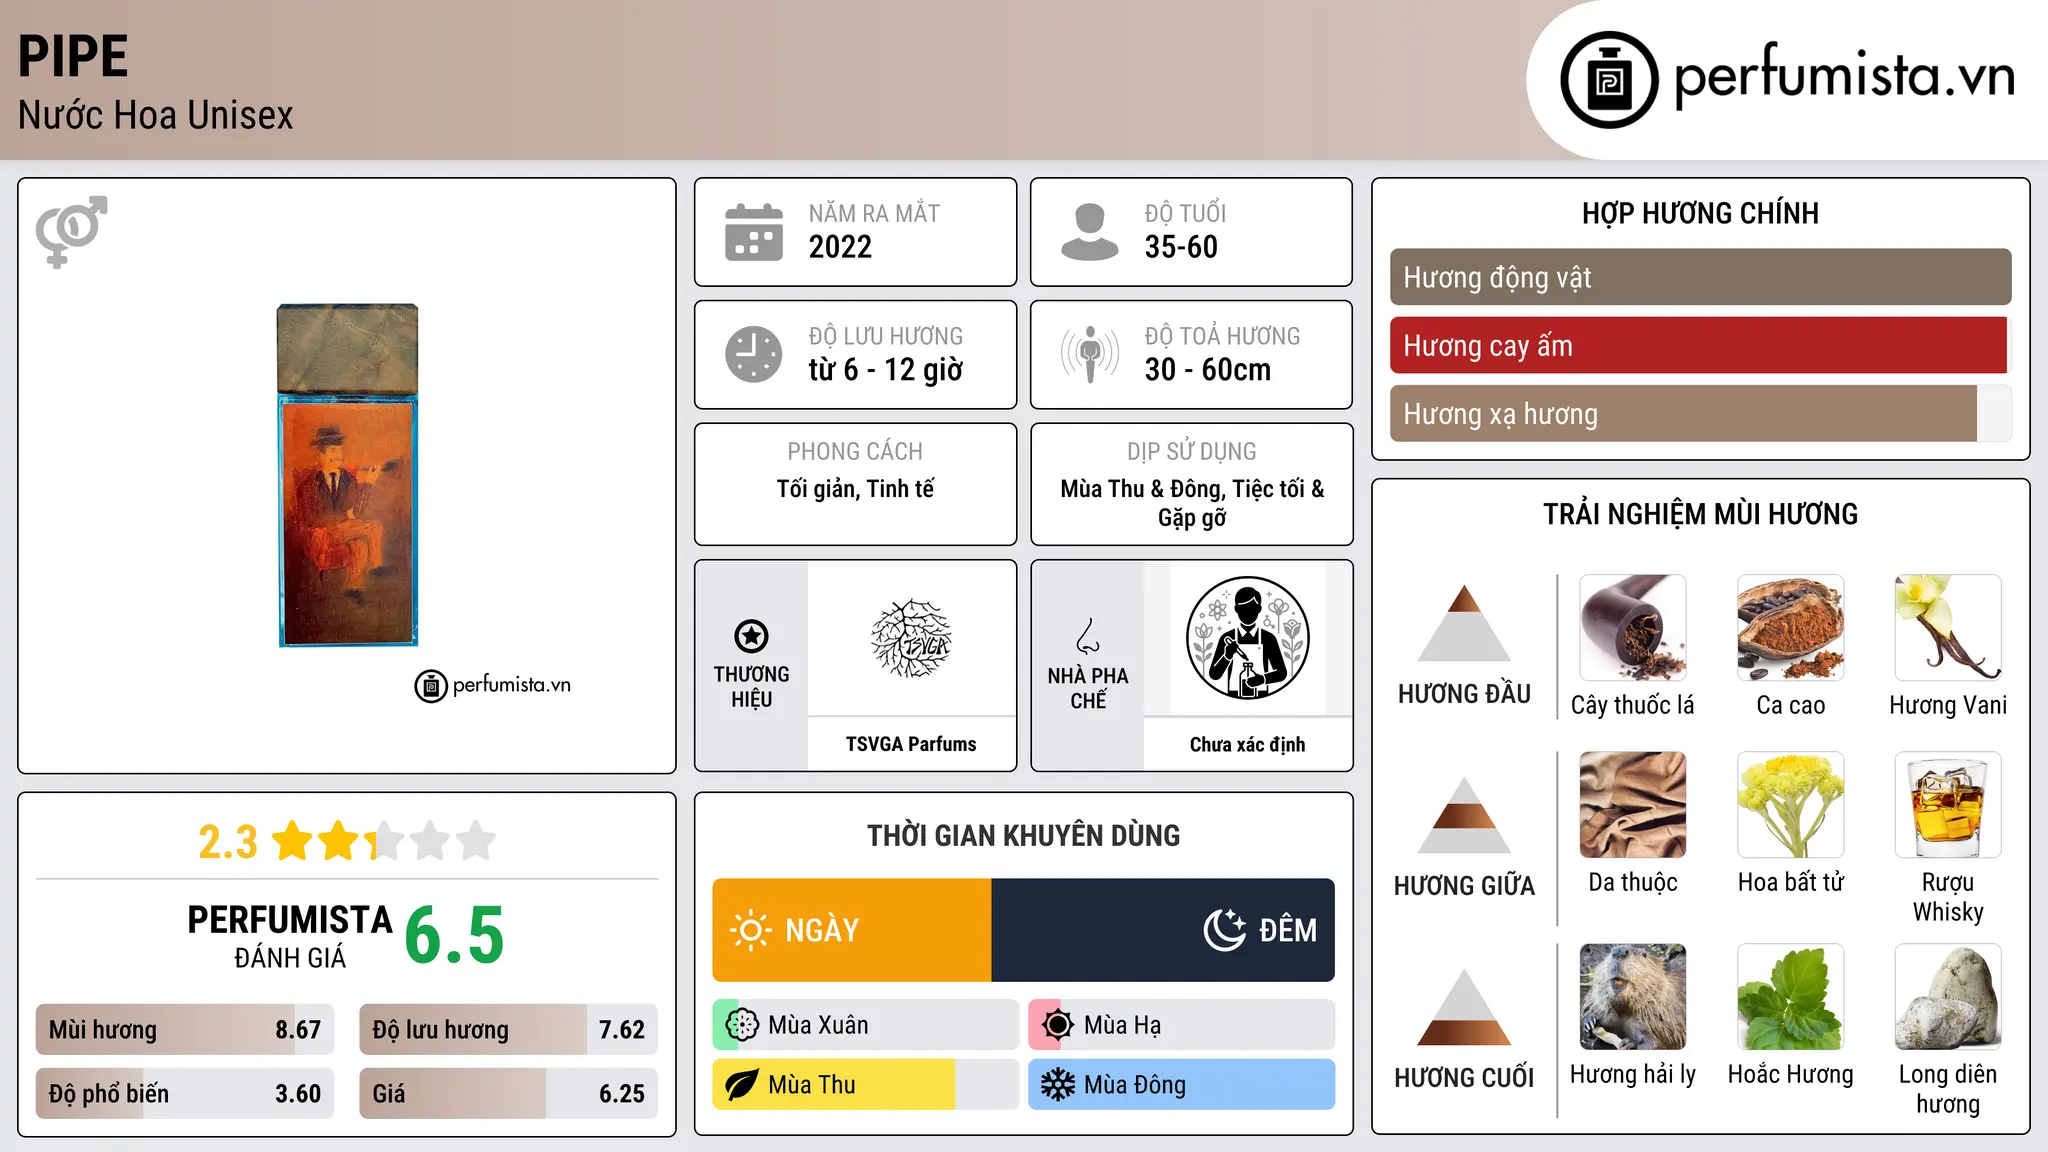Click the release year 2022
The image size is (2048, 1152).
click(840, 247)
